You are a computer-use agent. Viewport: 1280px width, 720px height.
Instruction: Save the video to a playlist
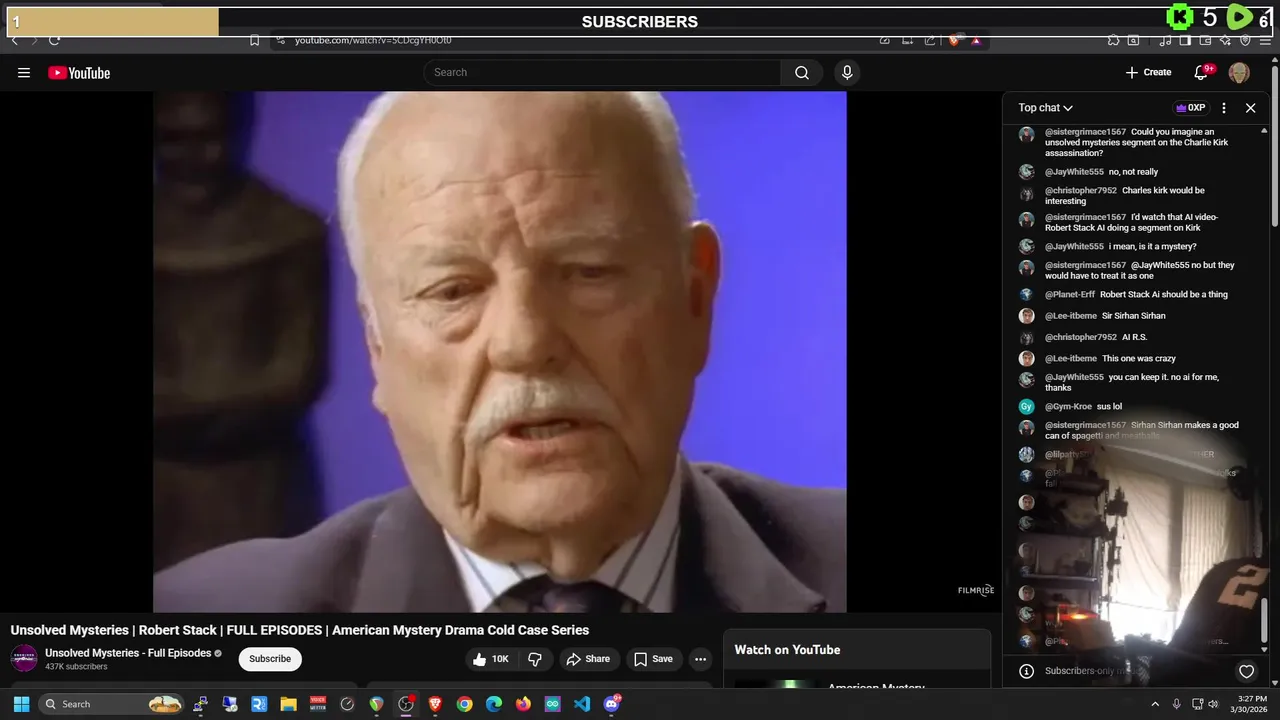coord(653,659)
